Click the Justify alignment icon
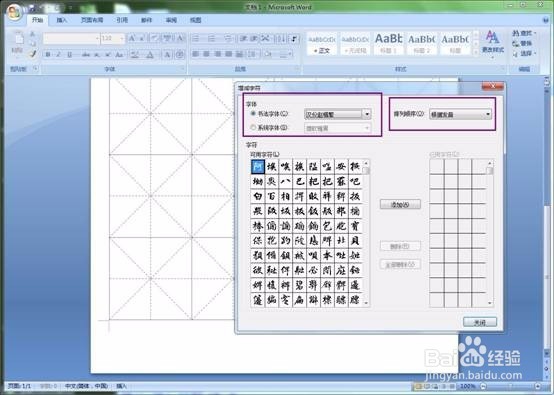Screen dimensions: 554x395 229,54
